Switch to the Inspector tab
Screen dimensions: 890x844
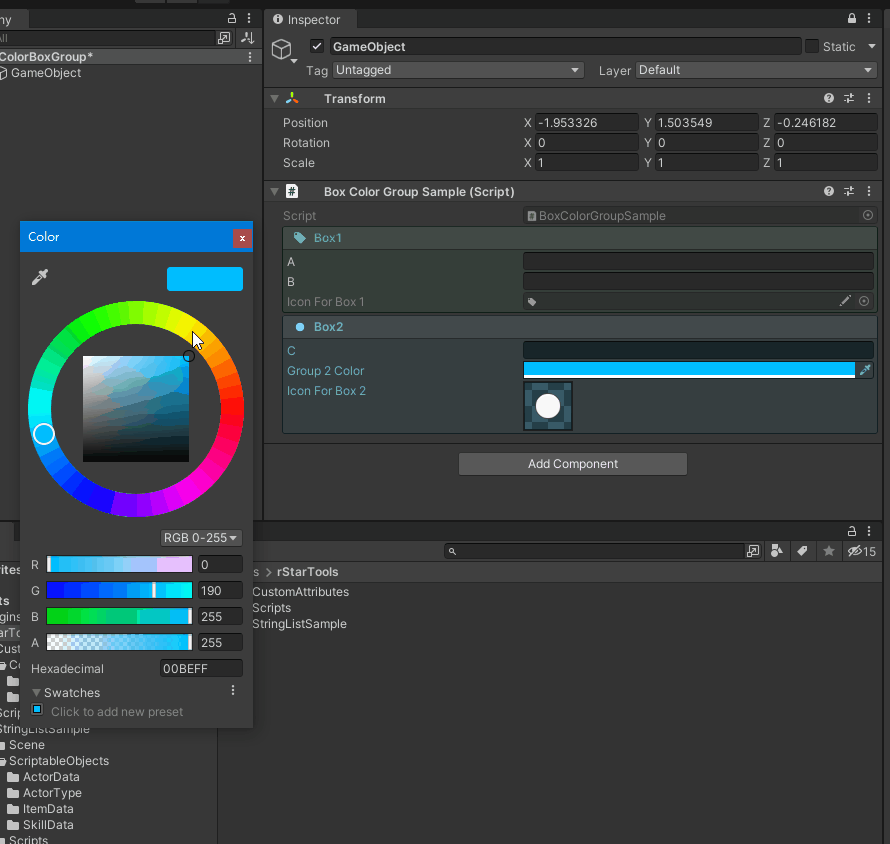[x=308, y=19]
